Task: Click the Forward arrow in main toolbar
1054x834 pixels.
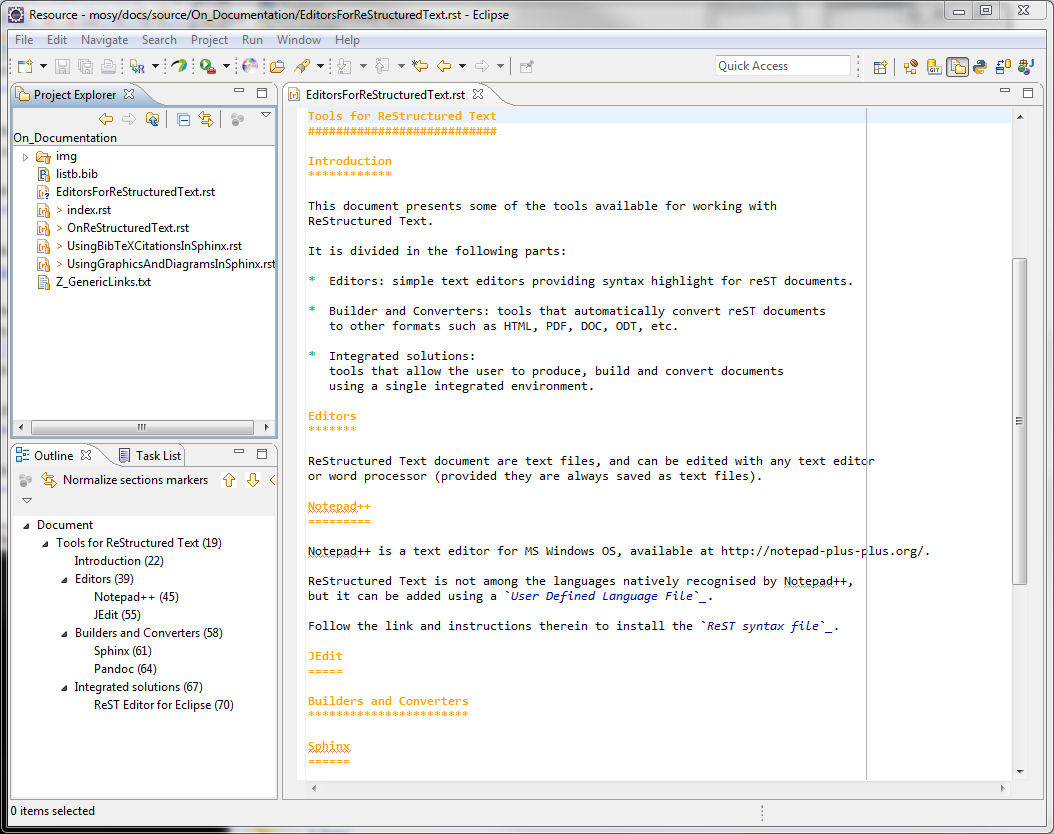Action: (482, 66)
